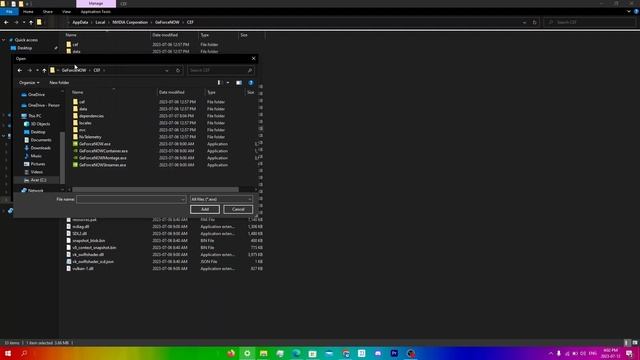This screenshot has width=640, height=360.
Task: Open recent locations dropdown in dialog
Action: pyautogui.click(x=37, y=70)
